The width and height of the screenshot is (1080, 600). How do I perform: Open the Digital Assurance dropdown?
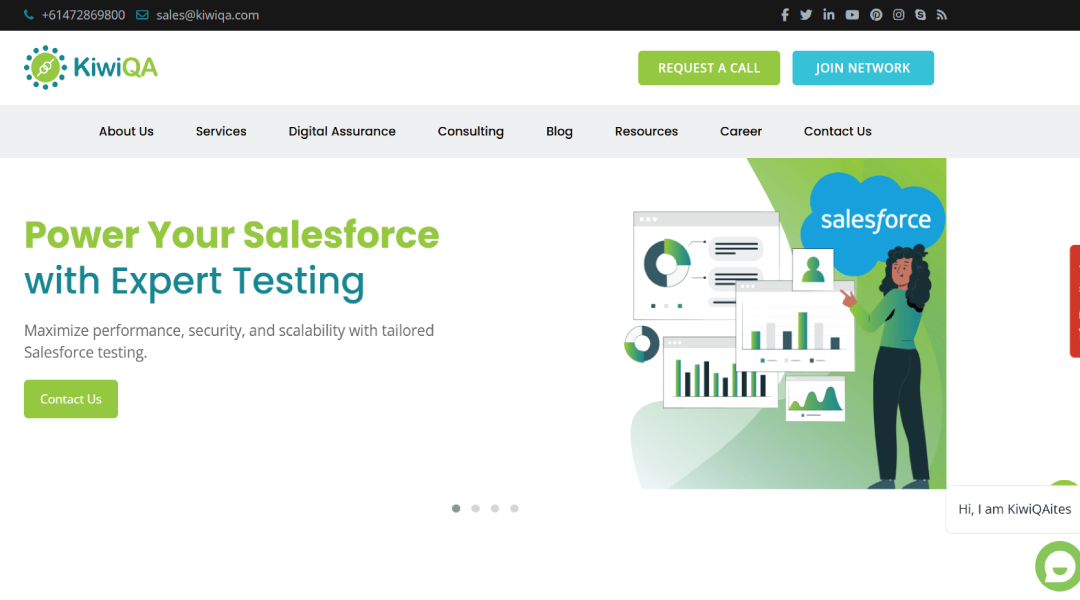(342, 131)
